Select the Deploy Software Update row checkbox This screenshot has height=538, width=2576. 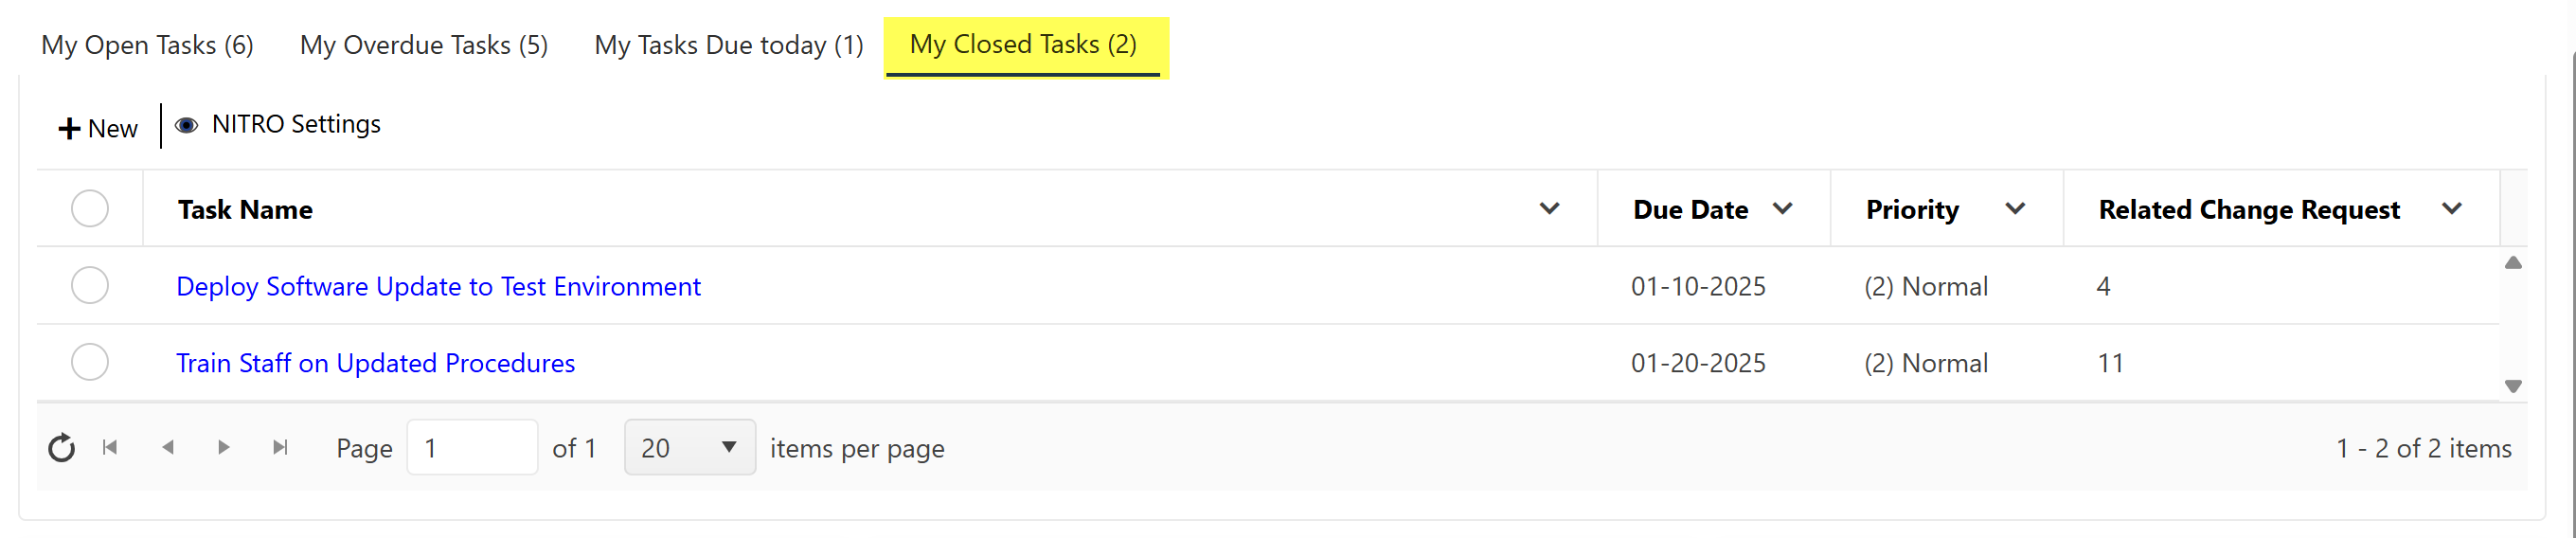pos(90,286)
